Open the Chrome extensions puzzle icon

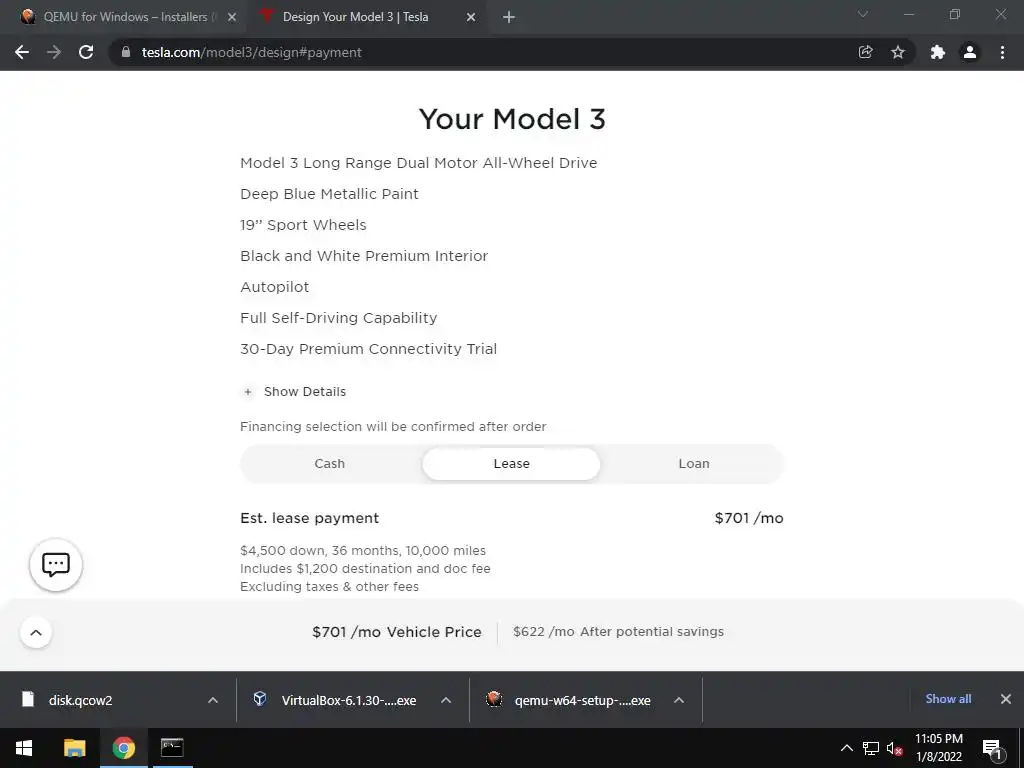[x=938, y=52]
